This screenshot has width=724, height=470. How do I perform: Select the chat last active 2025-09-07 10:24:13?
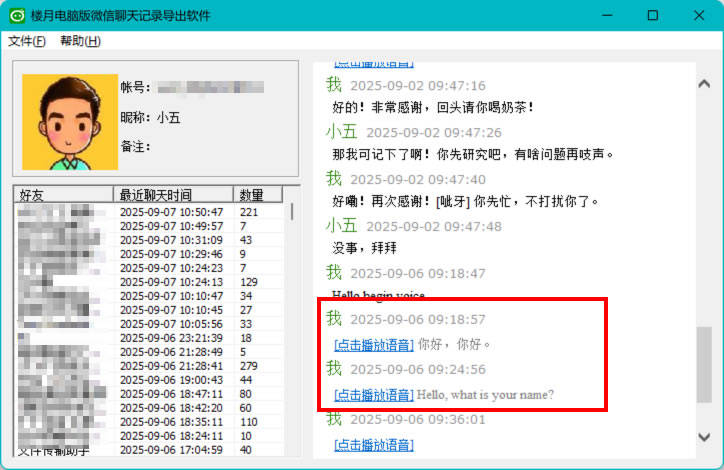[x=150, y=282]
